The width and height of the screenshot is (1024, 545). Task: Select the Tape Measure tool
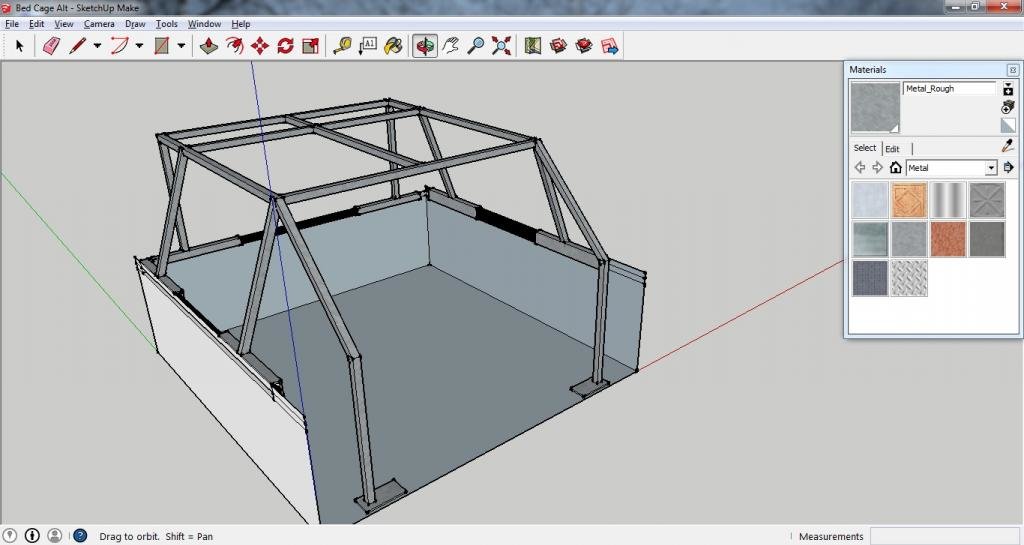[x=342, y=46]
